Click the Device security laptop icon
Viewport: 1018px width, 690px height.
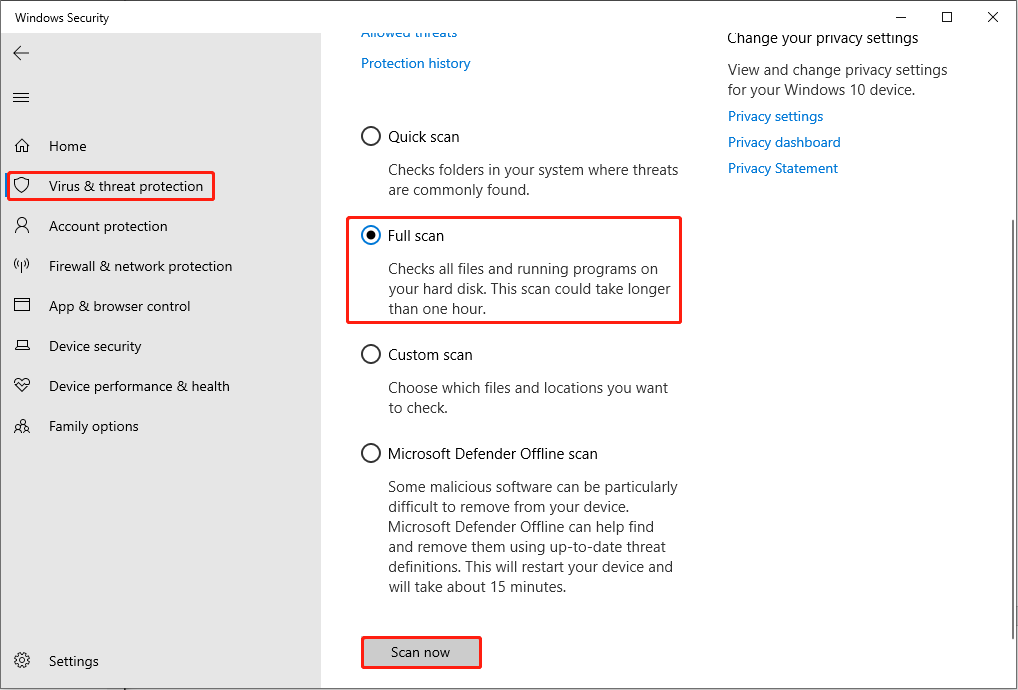click(22, 346)
